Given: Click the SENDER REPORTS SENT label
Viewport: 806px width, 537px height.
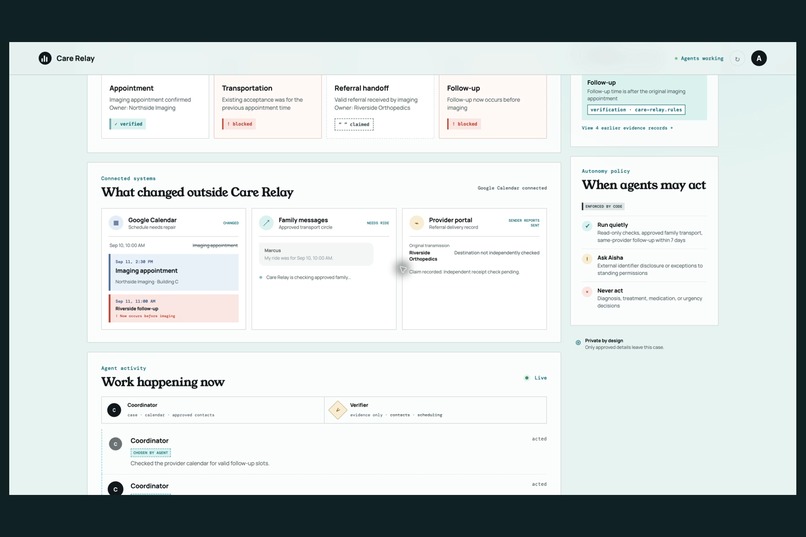Looking at the screenshot, I should point(524,223).
